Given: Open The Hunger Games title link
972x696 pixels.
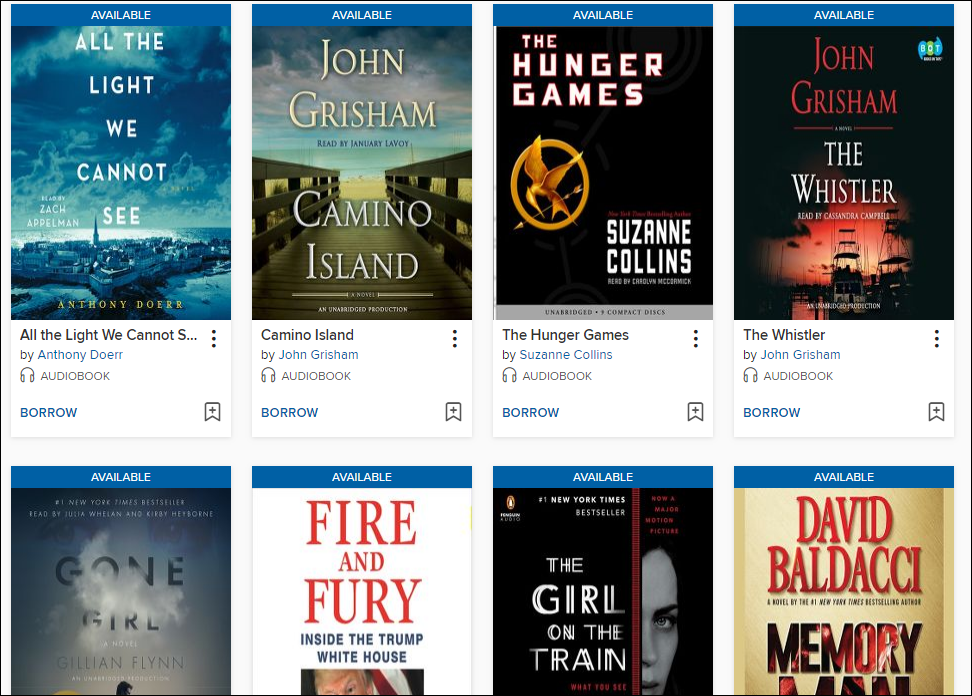Looking at the screenshot, I should pyautogui.click(x=565, y=335).
